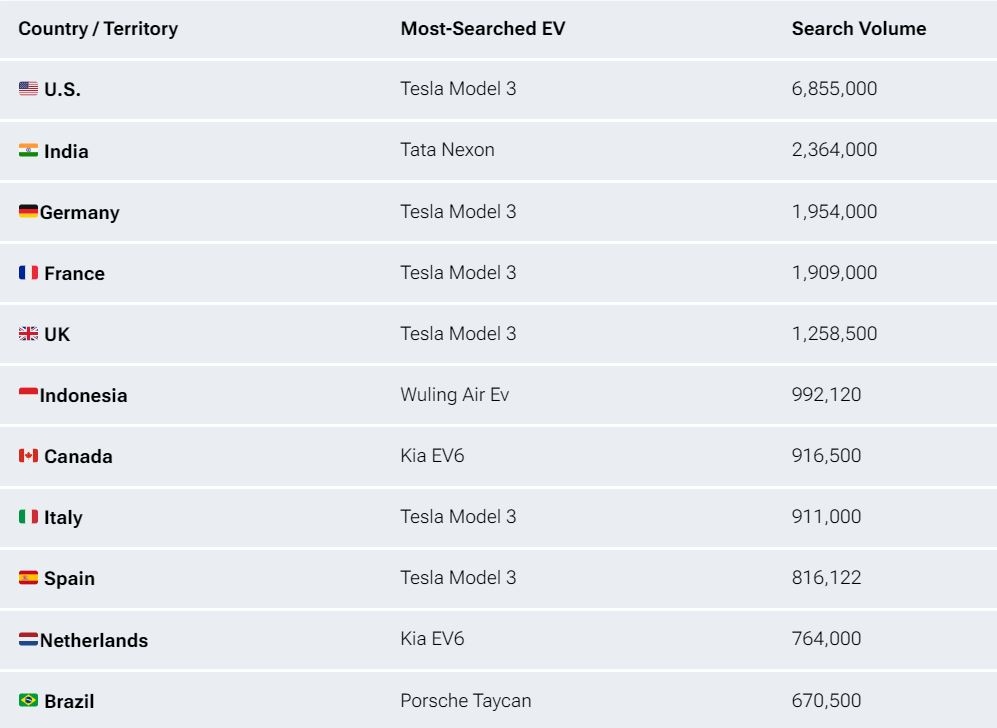Click the Wuling Air Ev cell

click(455, 395)
